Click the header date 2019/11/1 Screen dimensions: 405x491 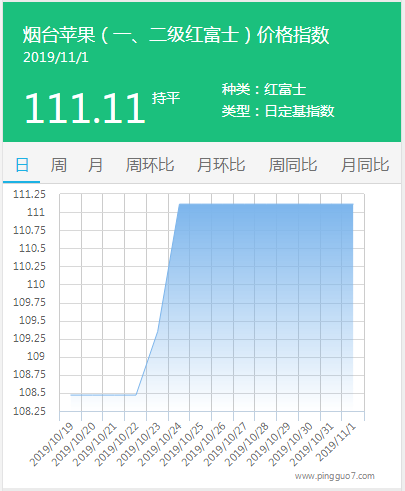(56, 57)
